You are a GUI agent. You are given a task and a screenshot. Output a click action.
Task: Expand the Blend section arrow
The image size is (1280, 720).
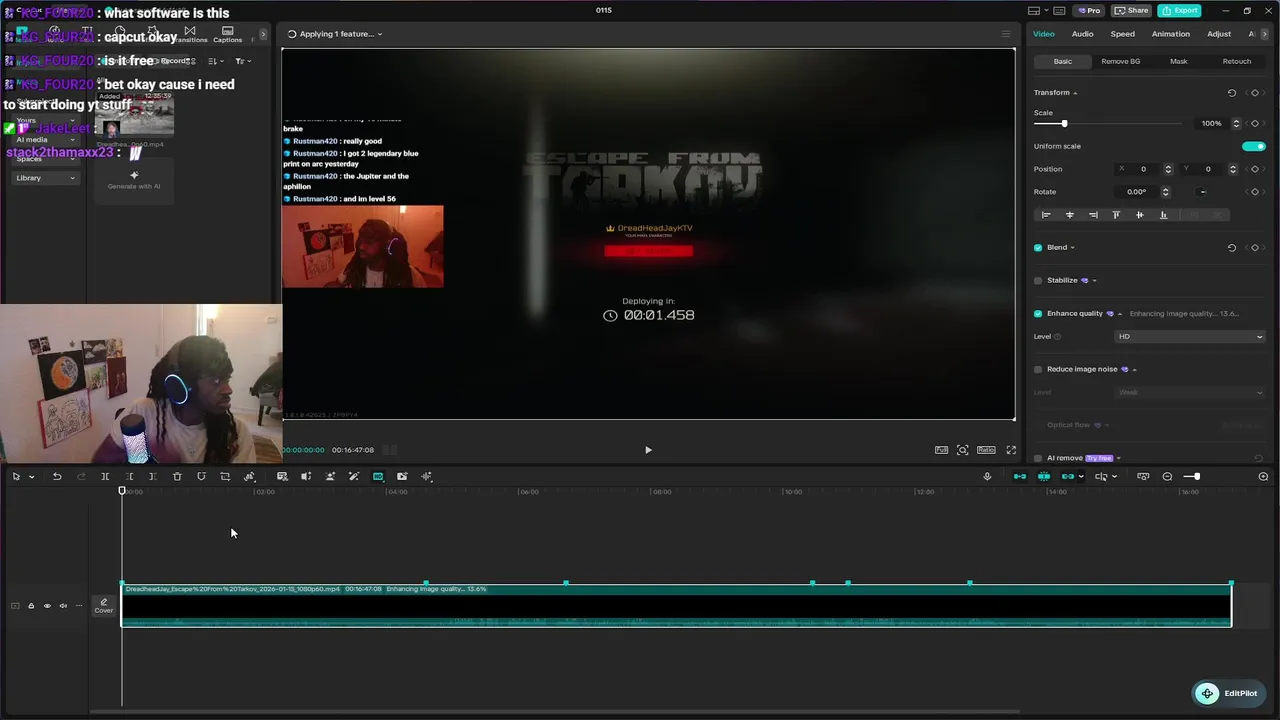point(1073,248)
